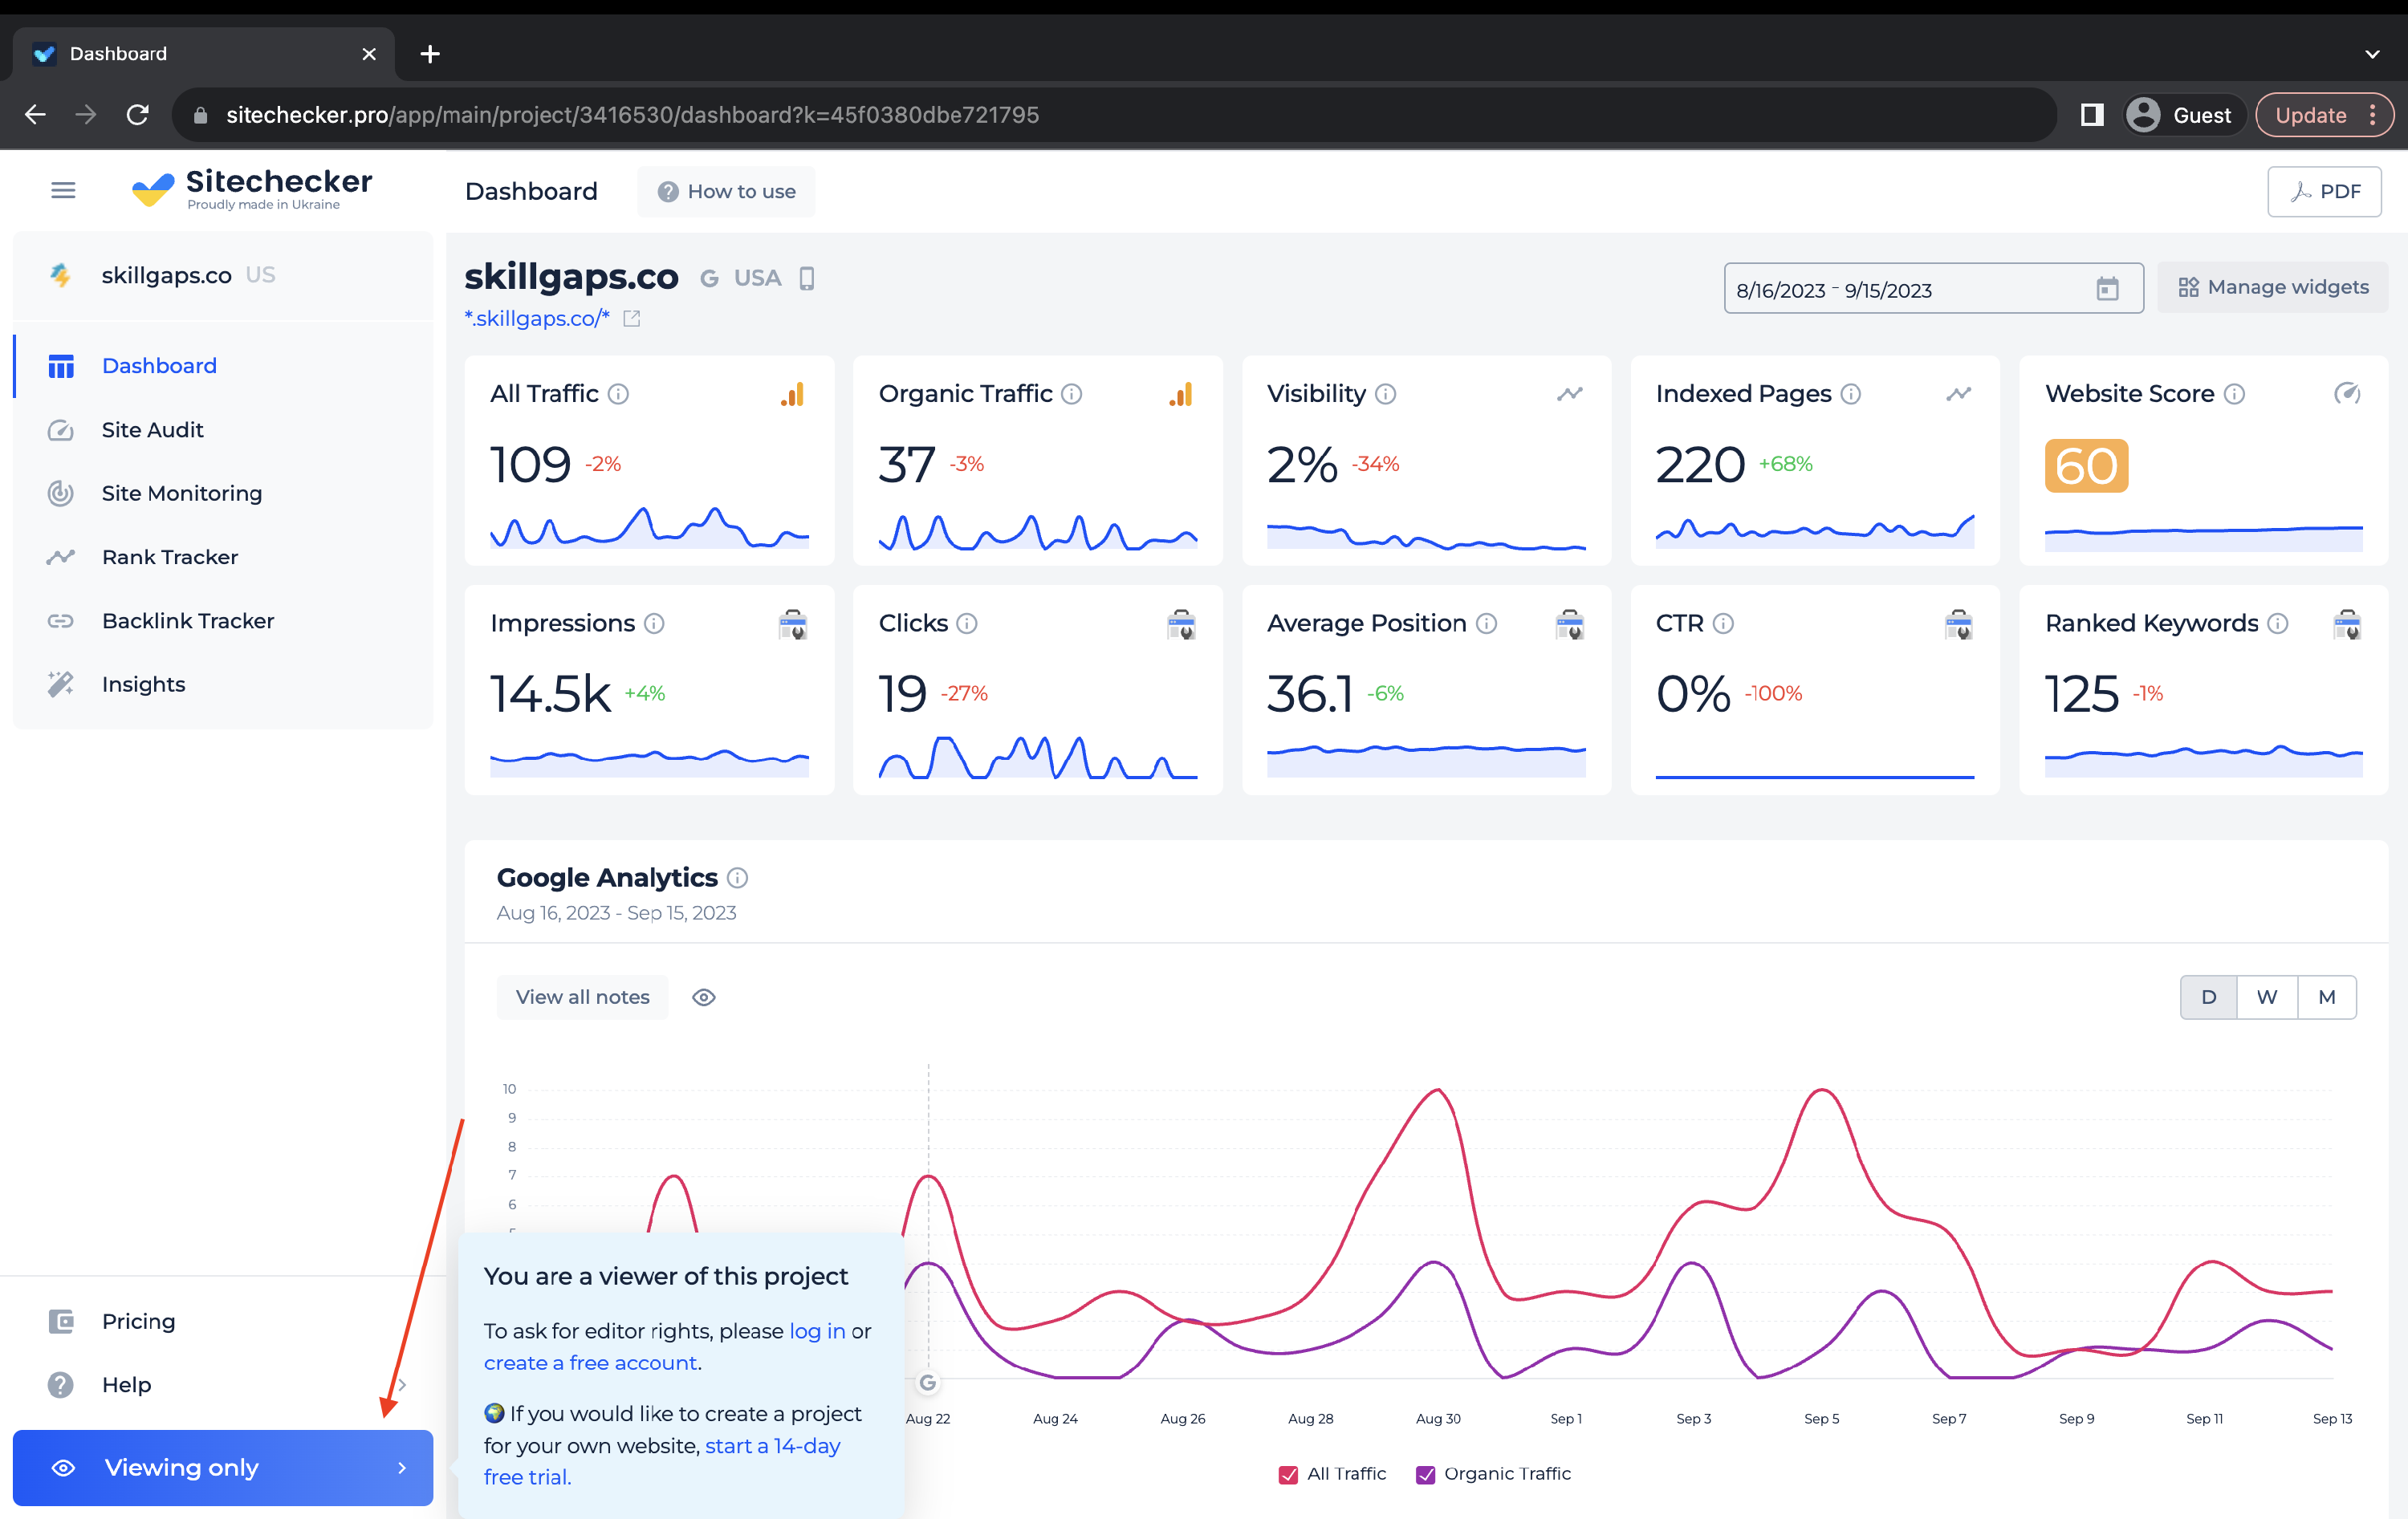This screenshot has height=1519, width=2408.
Task: Click Search Console icon on CTR card
Action: point(1959,624)
